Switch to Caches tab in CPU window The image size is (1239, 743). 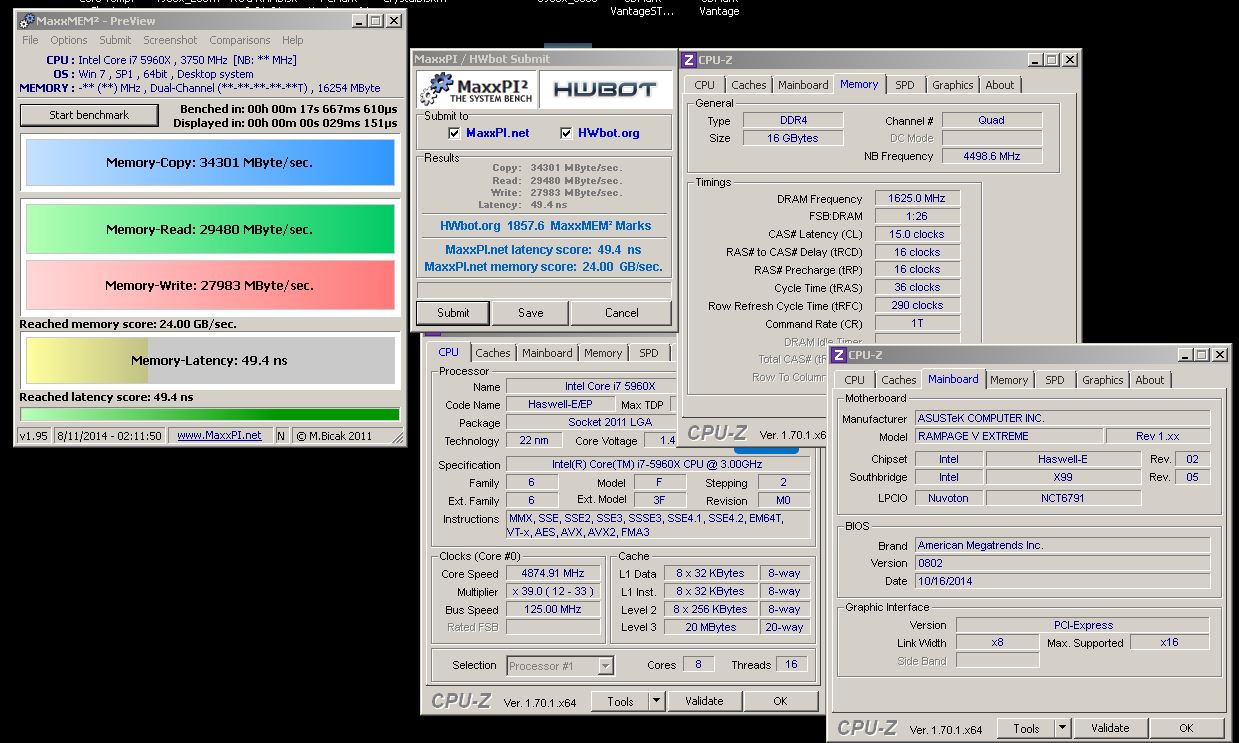pos(493,353)
